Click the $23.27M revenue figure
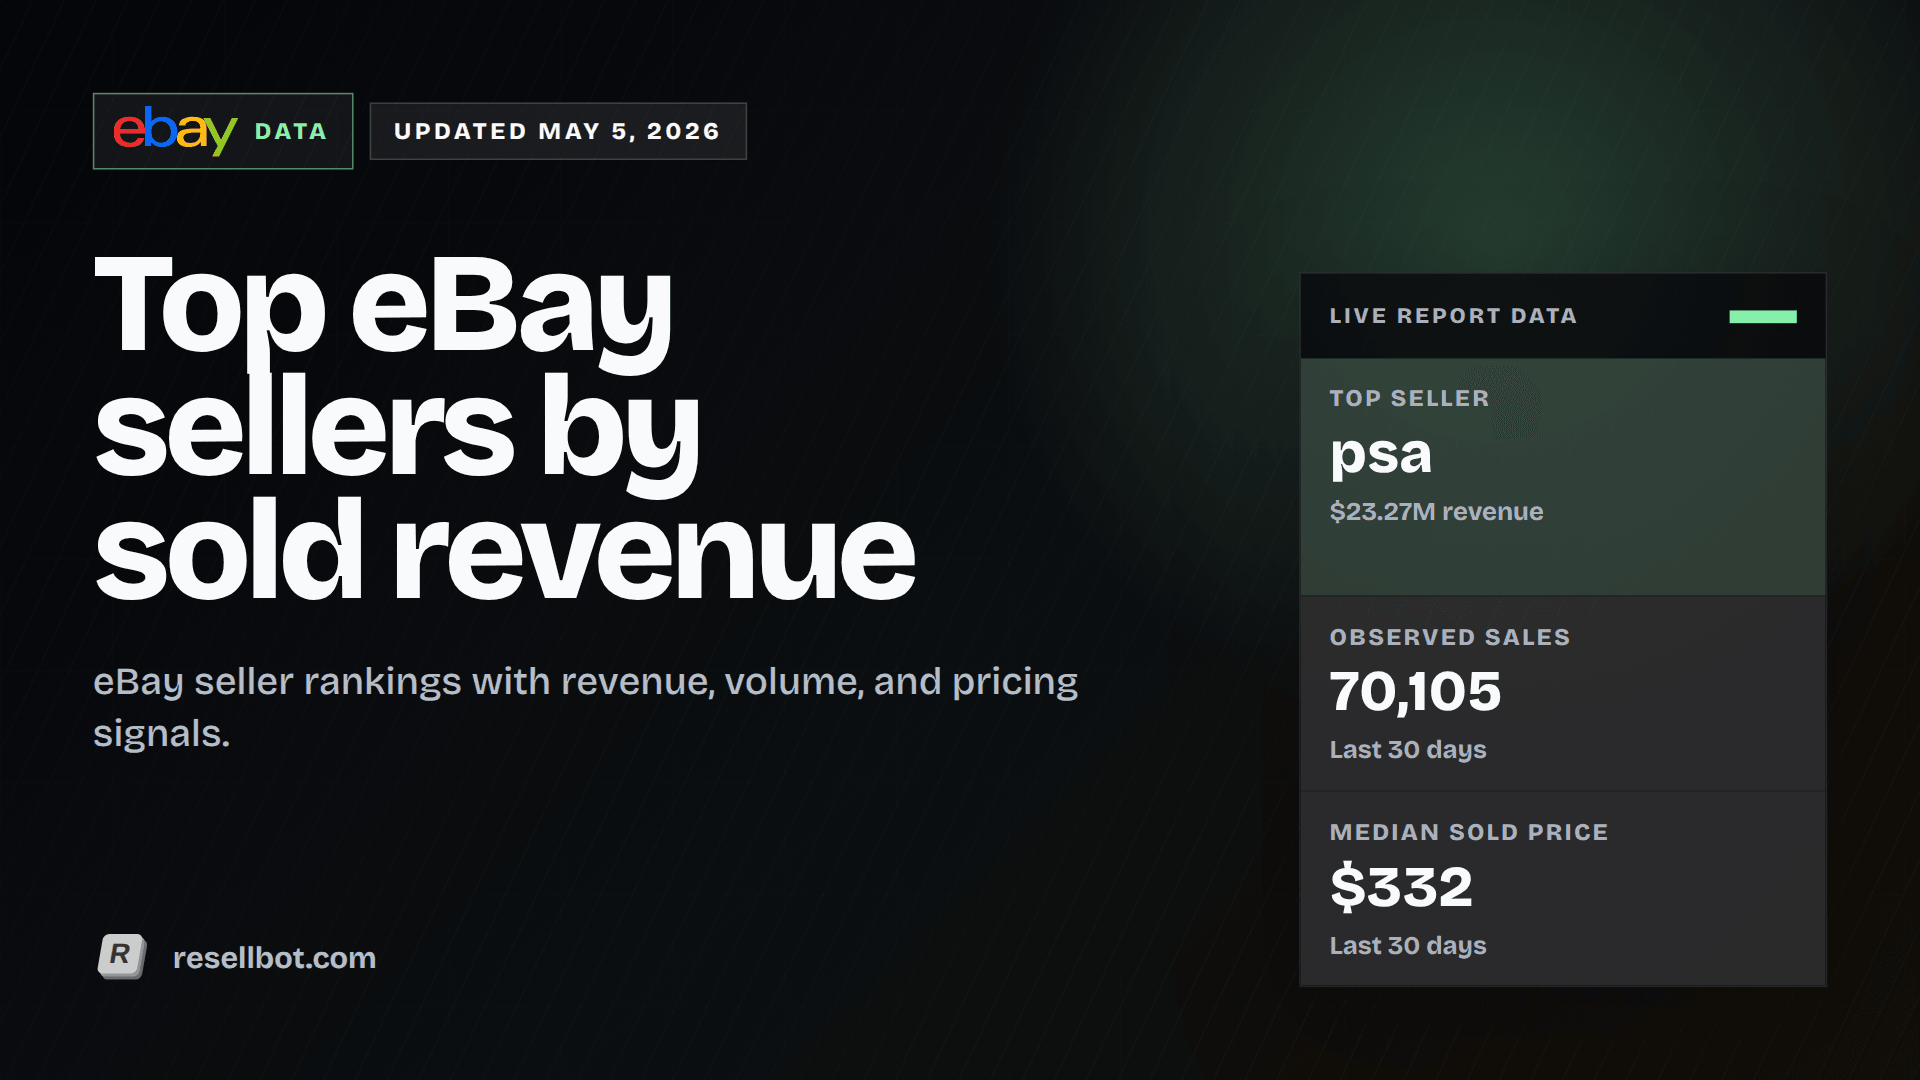This screenshot has width=1920, height=1080. click(1436, 512)
